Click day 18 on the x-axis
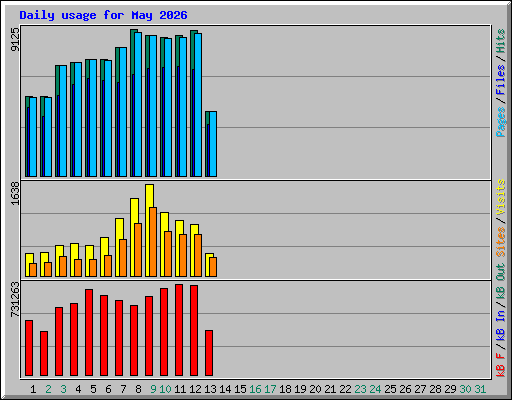 click(x=285, y=389)
